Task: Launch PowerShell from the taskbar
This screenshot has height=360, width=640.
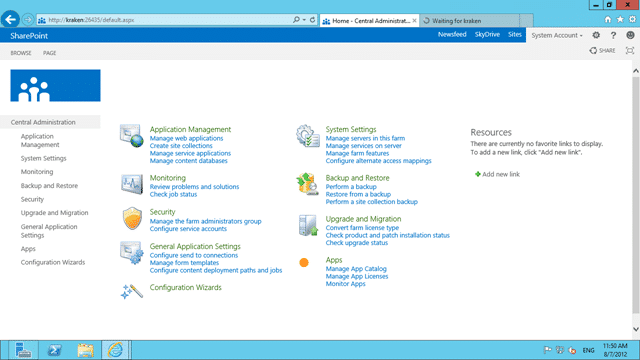Action: coord(54,350)
